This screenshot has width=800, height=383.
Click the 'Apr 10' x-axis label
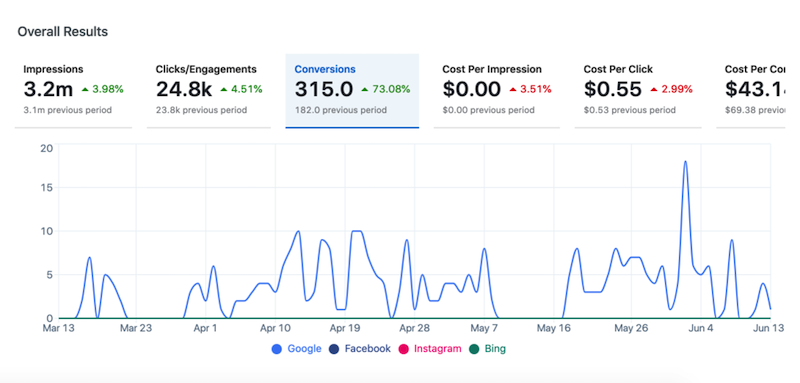click(x=276, y=328)
